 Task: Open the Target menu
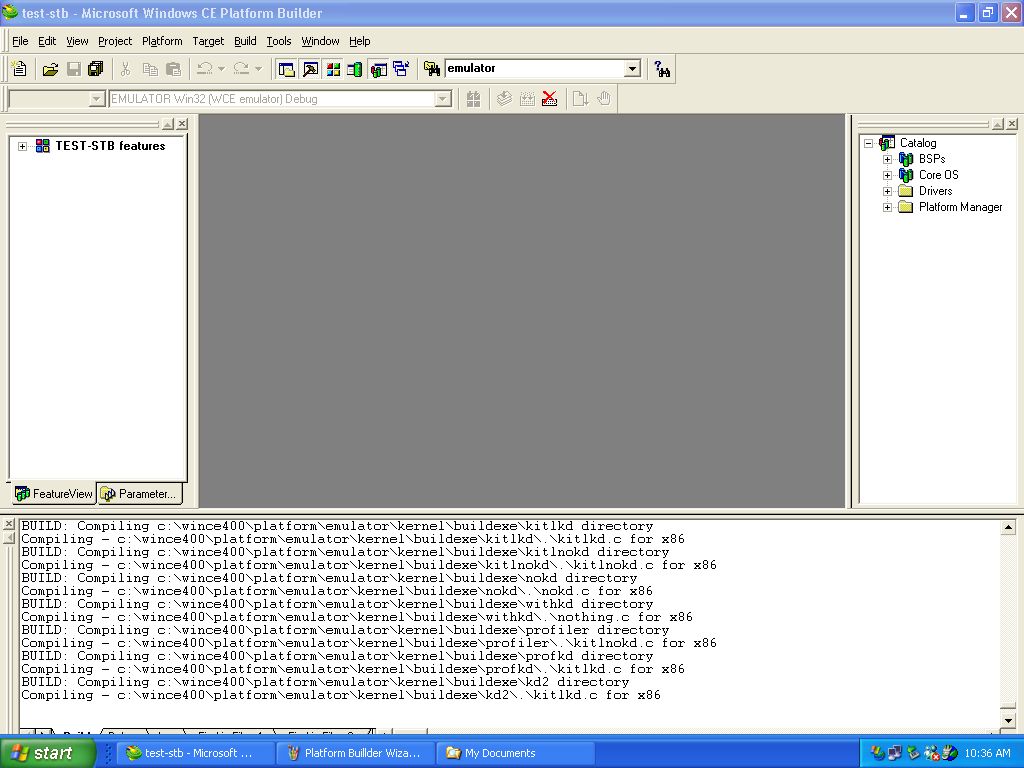208,41
